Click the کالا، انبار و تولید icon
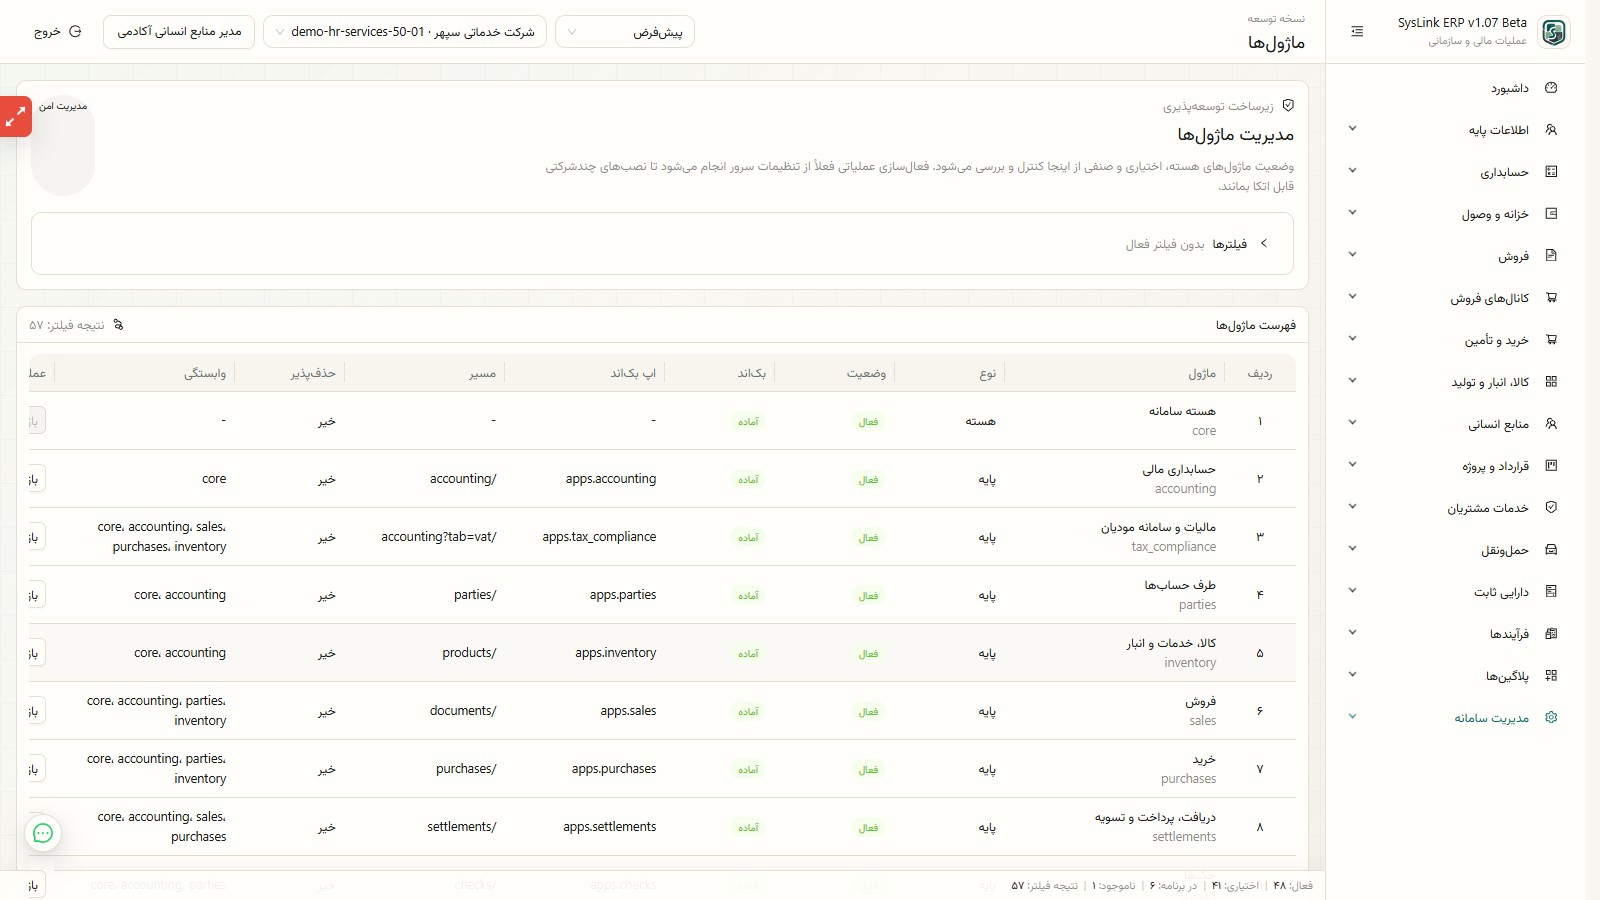This screenshot has width=1600, height=900. [1551, 382]
